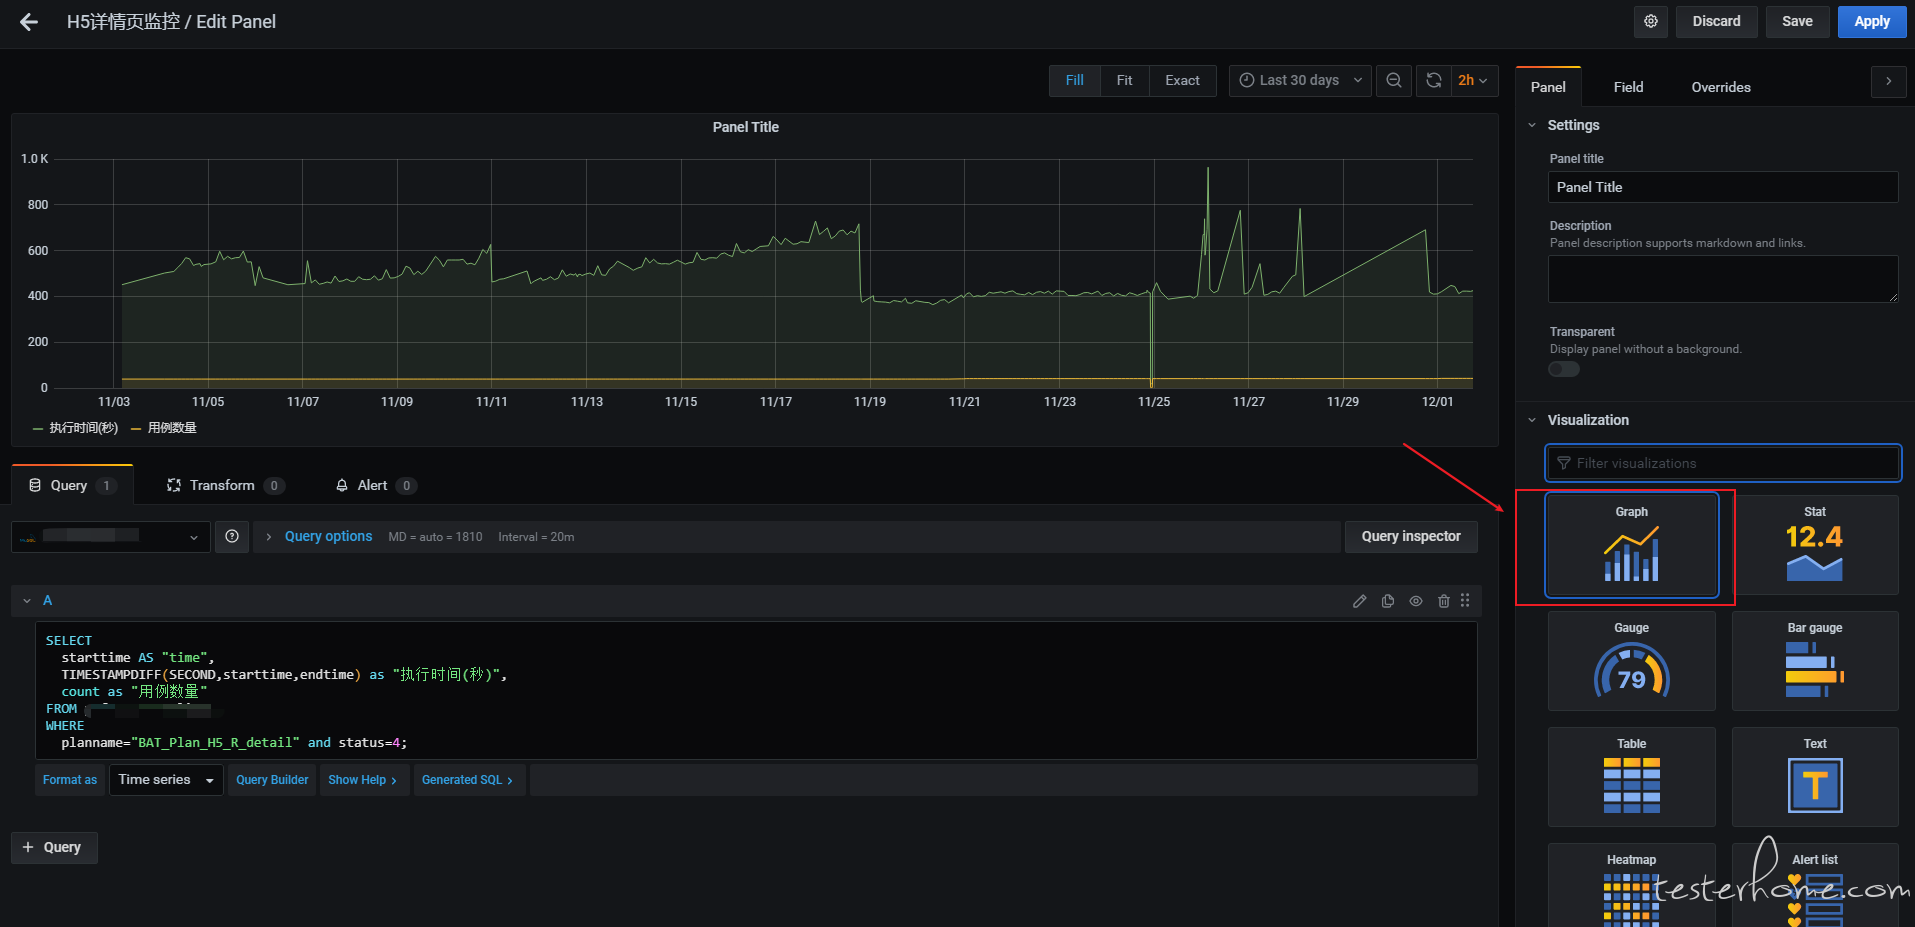Image resolution: width=1915 pixels, height=927 pixels.
Task: Refresh the dashboard with the refresh icon
Action: pos(1433,80)
